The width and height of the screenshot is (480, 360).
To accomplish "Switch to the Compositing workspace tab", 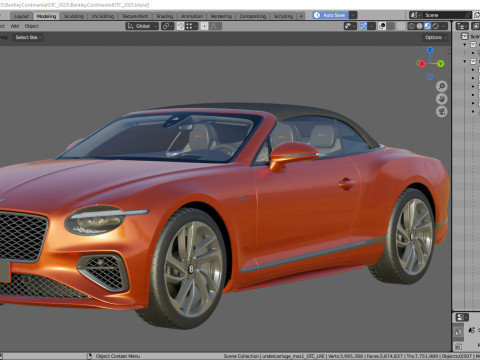I will (253, 16).
